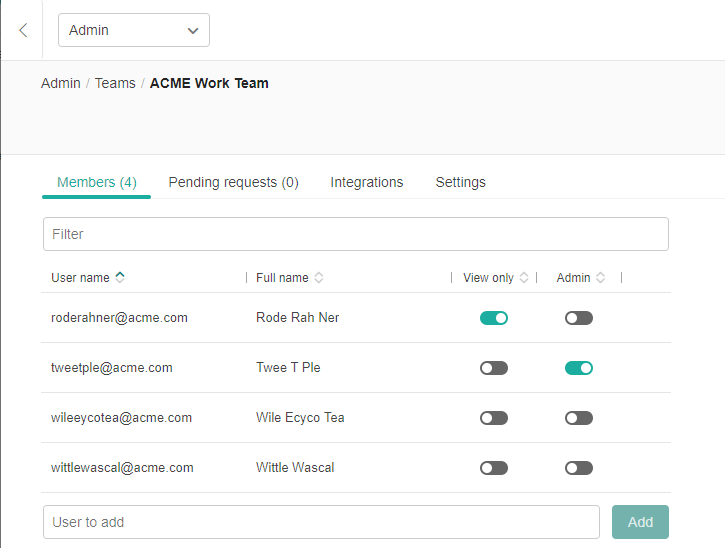This screenshot has width=725, height=548.
Task: Go to Admin breadcrumb link
Action: [61, 83]
